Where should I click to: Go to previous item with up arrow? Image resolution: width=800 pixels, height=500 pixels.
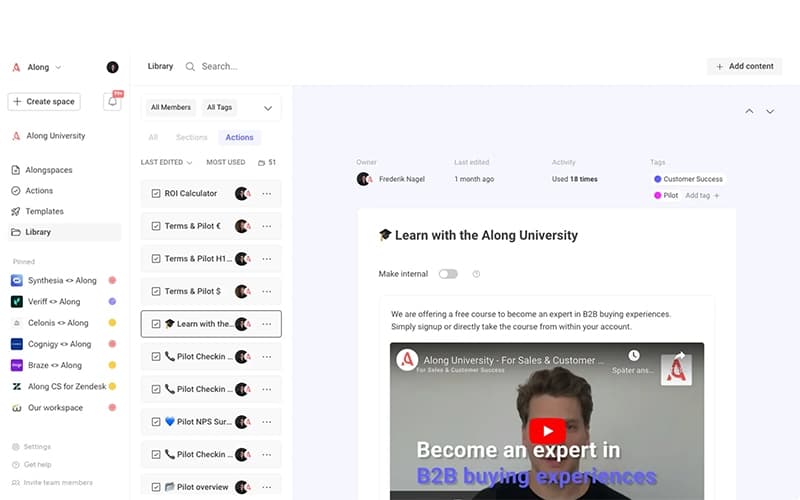click(x=749, y=111)
